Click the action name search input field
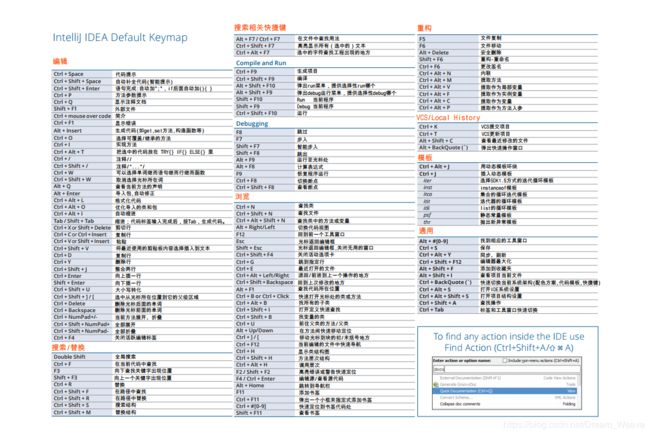This screenshot has width=650, height=435. (506, 369)
